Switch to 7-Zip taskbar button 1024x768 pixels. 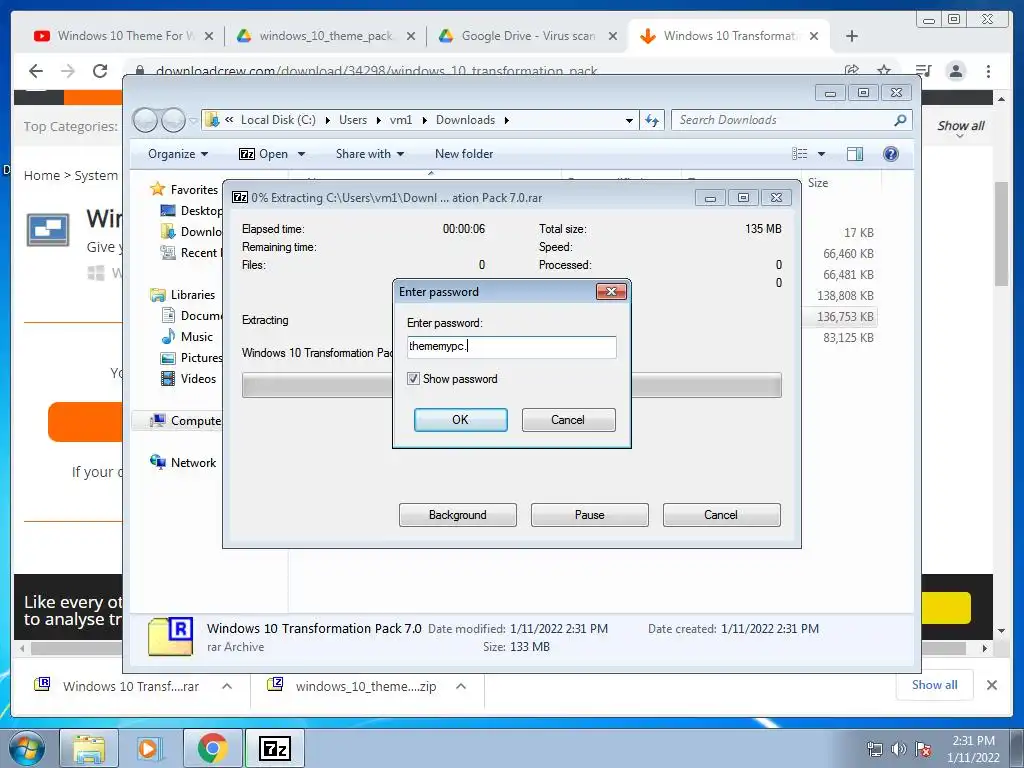[x=275, y=748]
